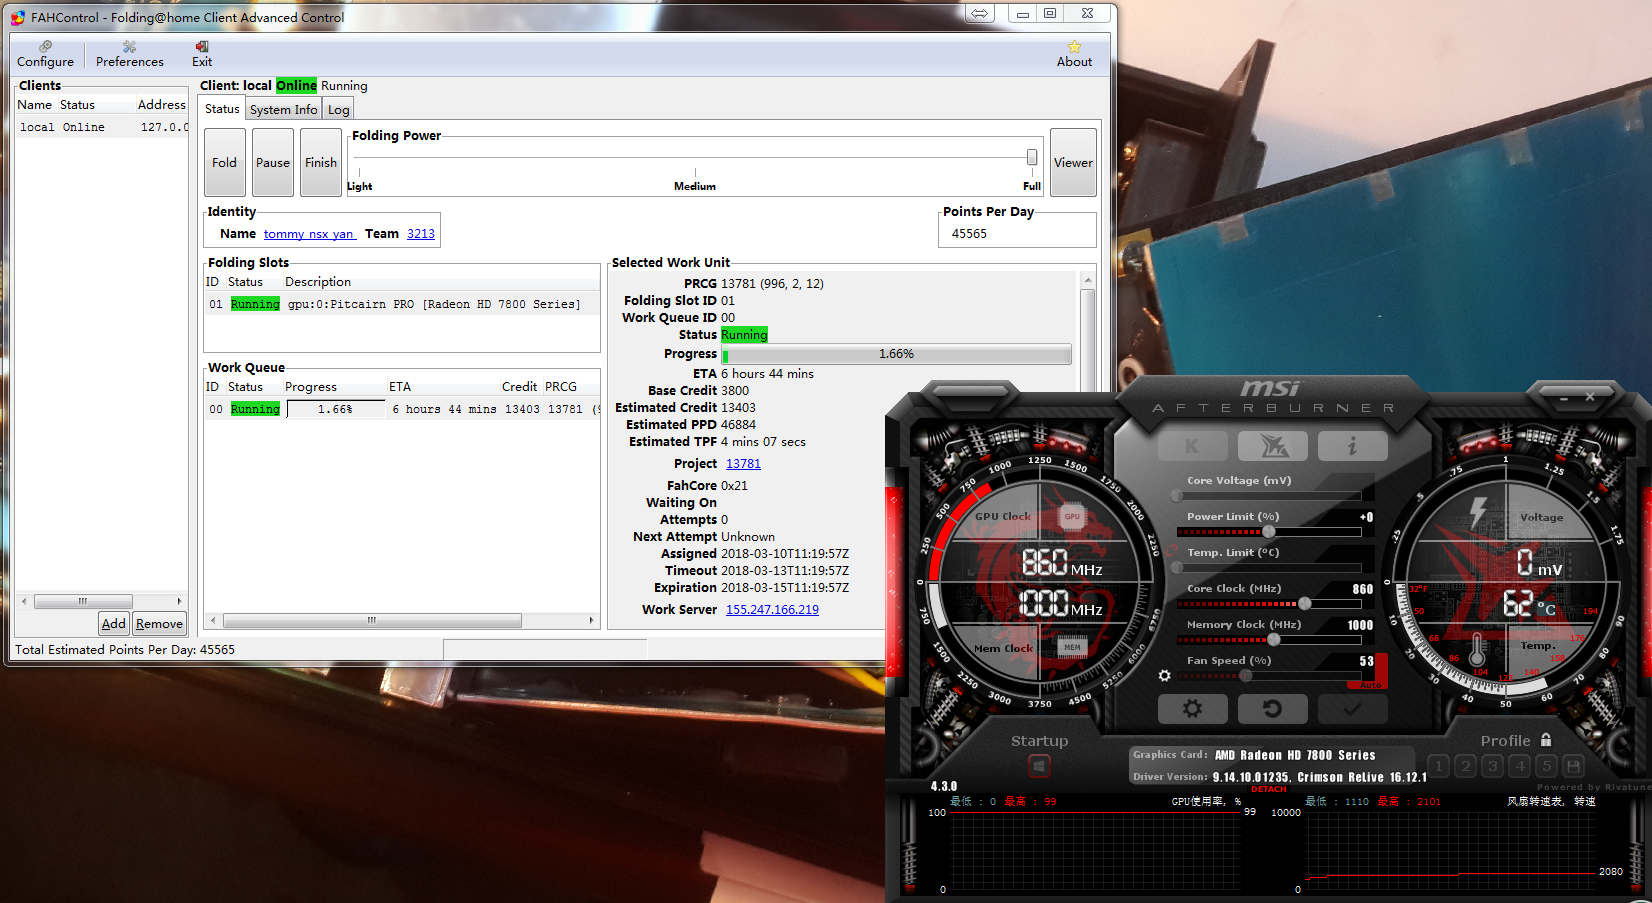Open the Afterburner OC scanner jet icon
Viewport: 1652px width, 903px height.
pos(1272,446)
